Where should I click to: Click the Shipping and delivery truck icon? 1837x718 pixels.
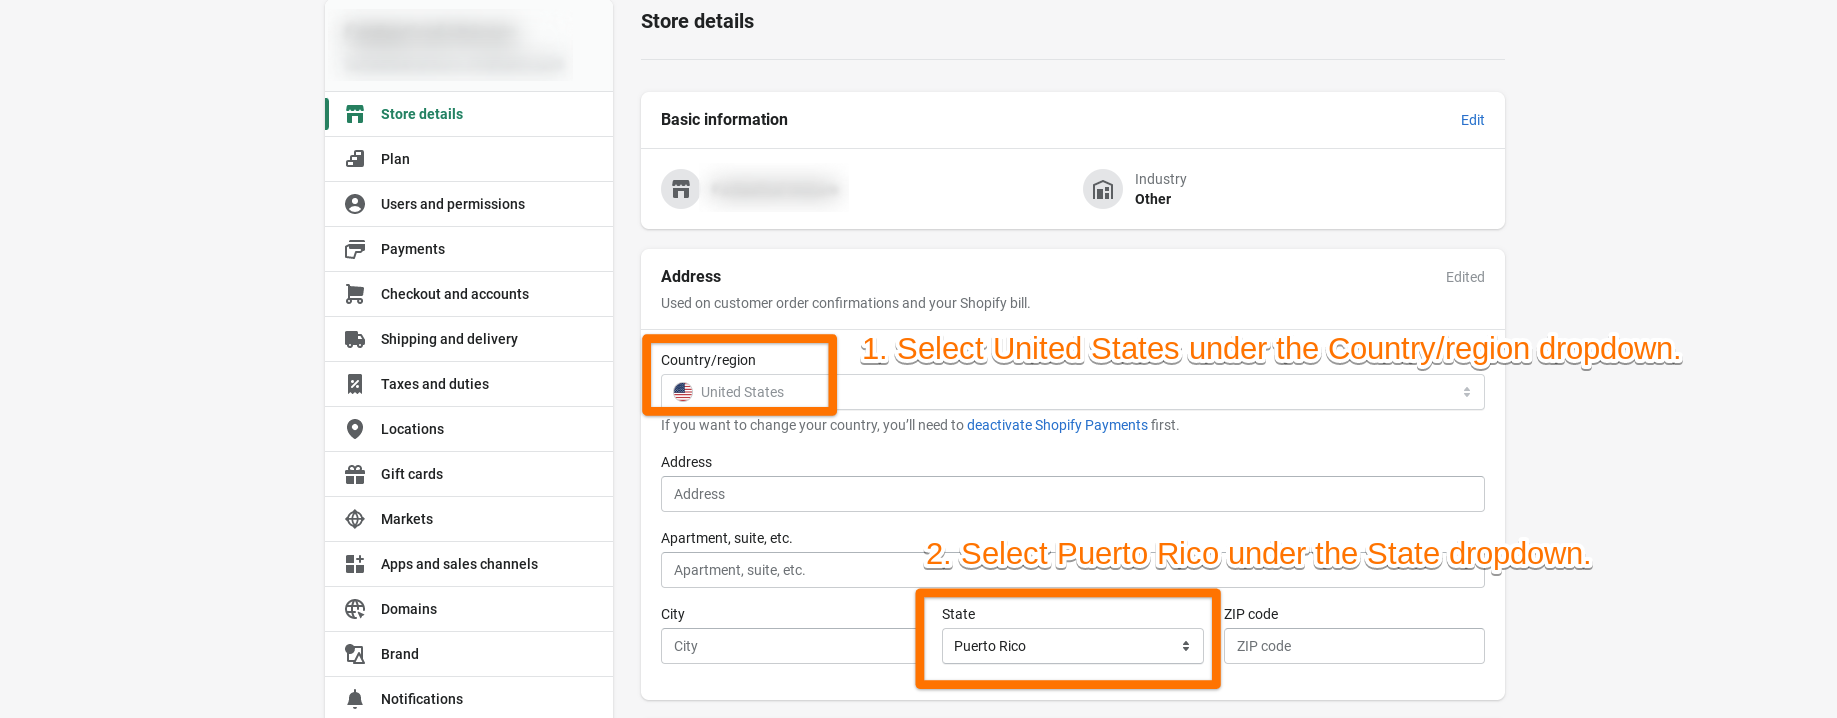click(x=355, y=339)
